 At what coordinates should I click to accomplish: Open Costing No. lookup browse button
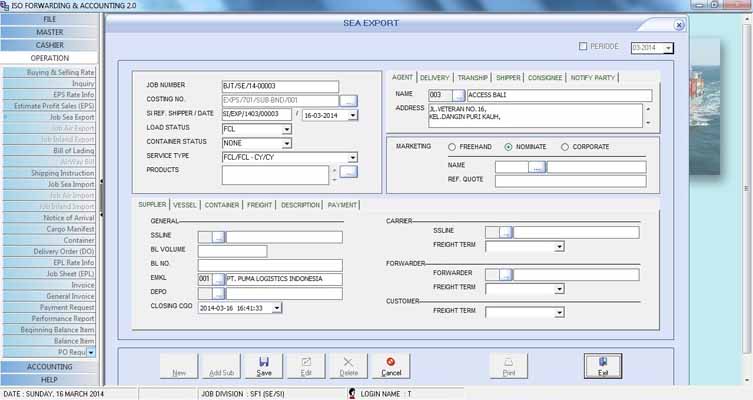348,101
